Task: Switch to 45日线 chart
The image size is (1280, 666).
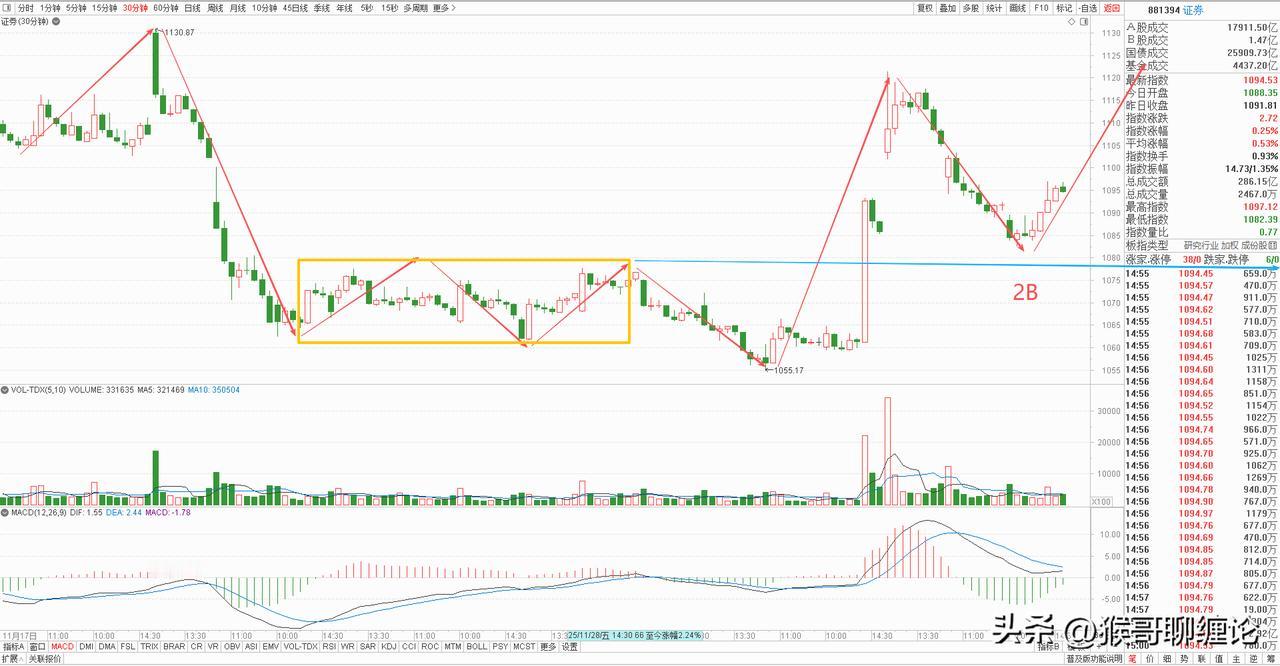Action: tap(295, 8)
